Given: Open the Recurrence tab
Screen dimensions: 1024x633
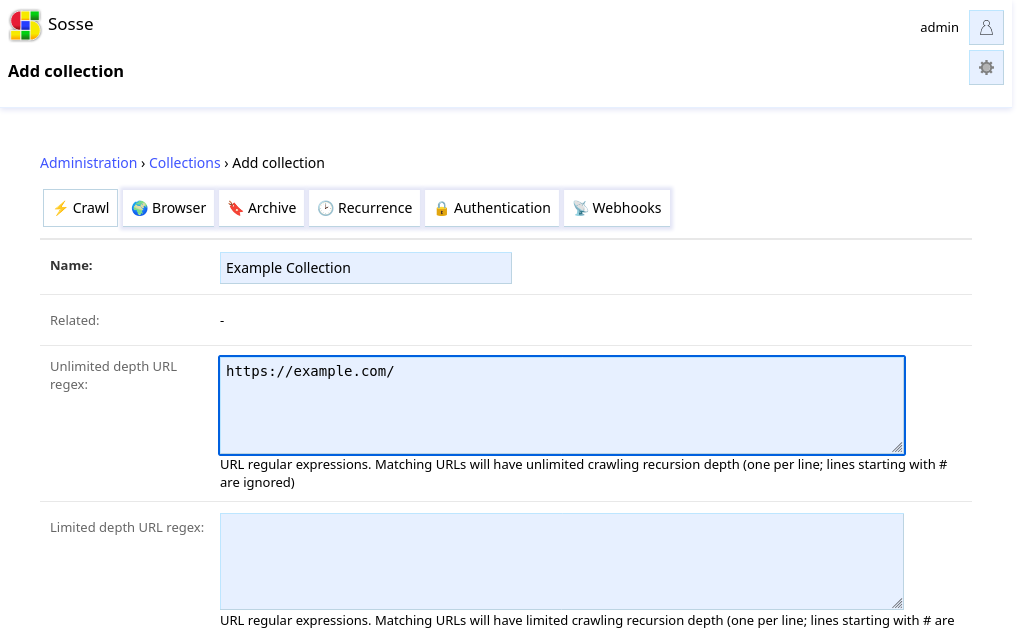Looking at the screenshot, I should [x=364, y=208].
